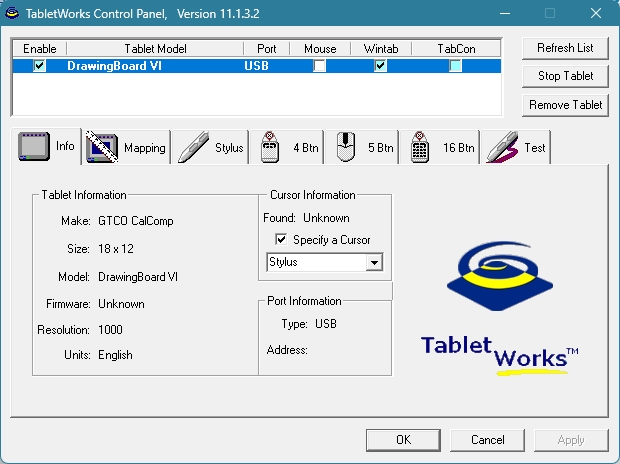Click the Info tab tablet icon
Screen dimensions: 620x464
click(35, 147)
